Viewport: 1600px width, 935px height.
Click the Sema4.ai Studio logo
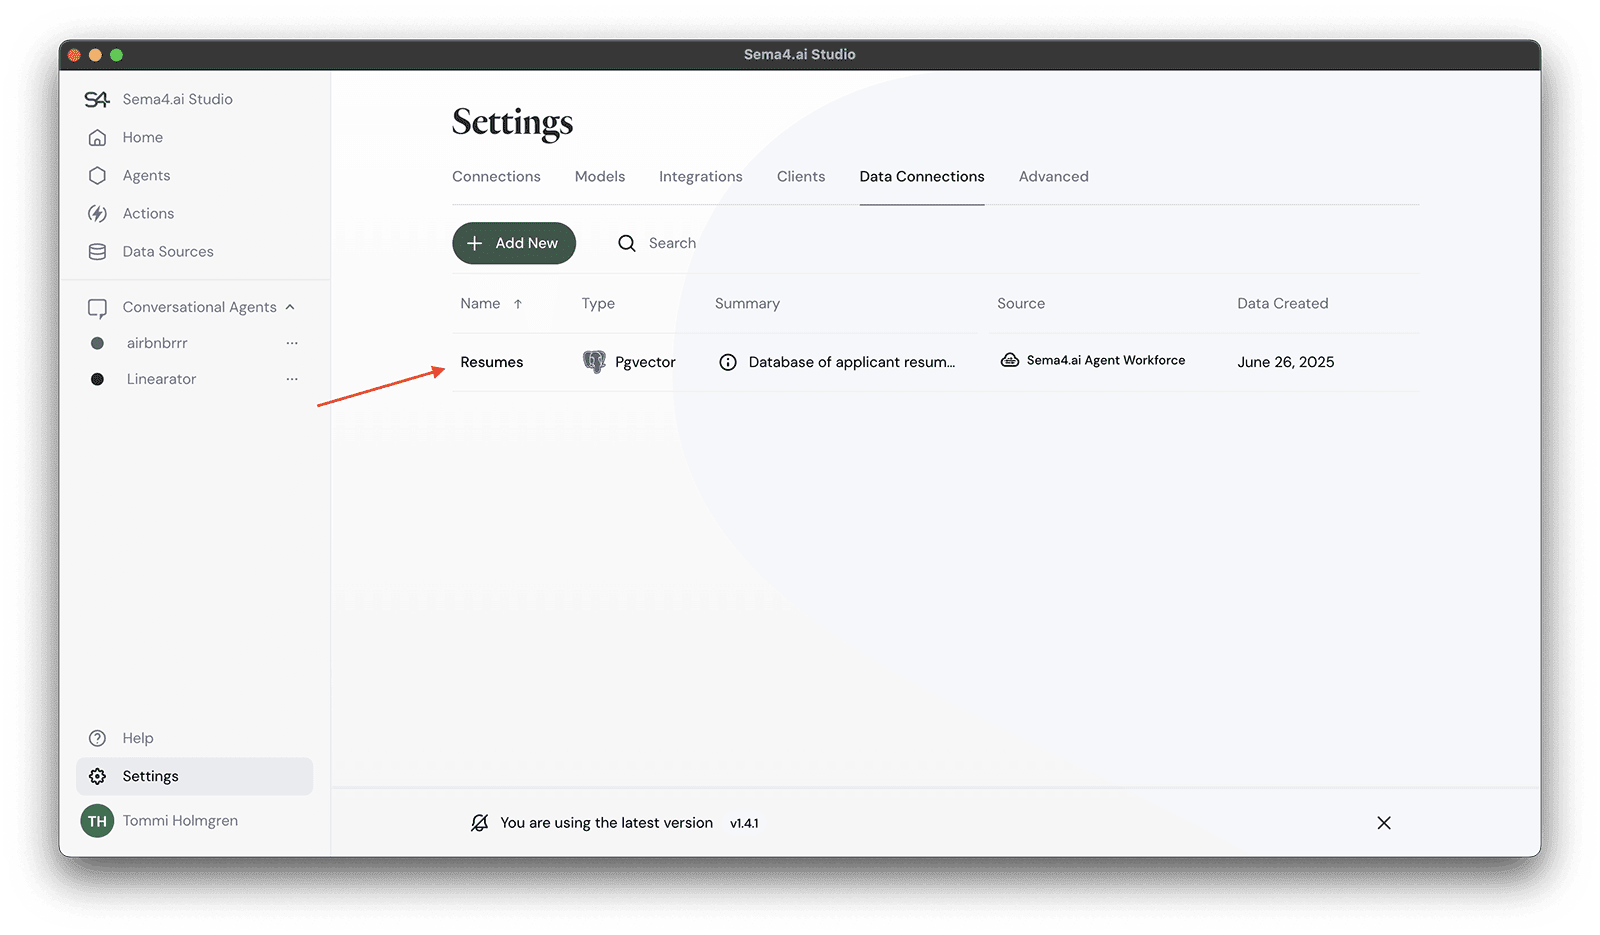tap(97, 98)
